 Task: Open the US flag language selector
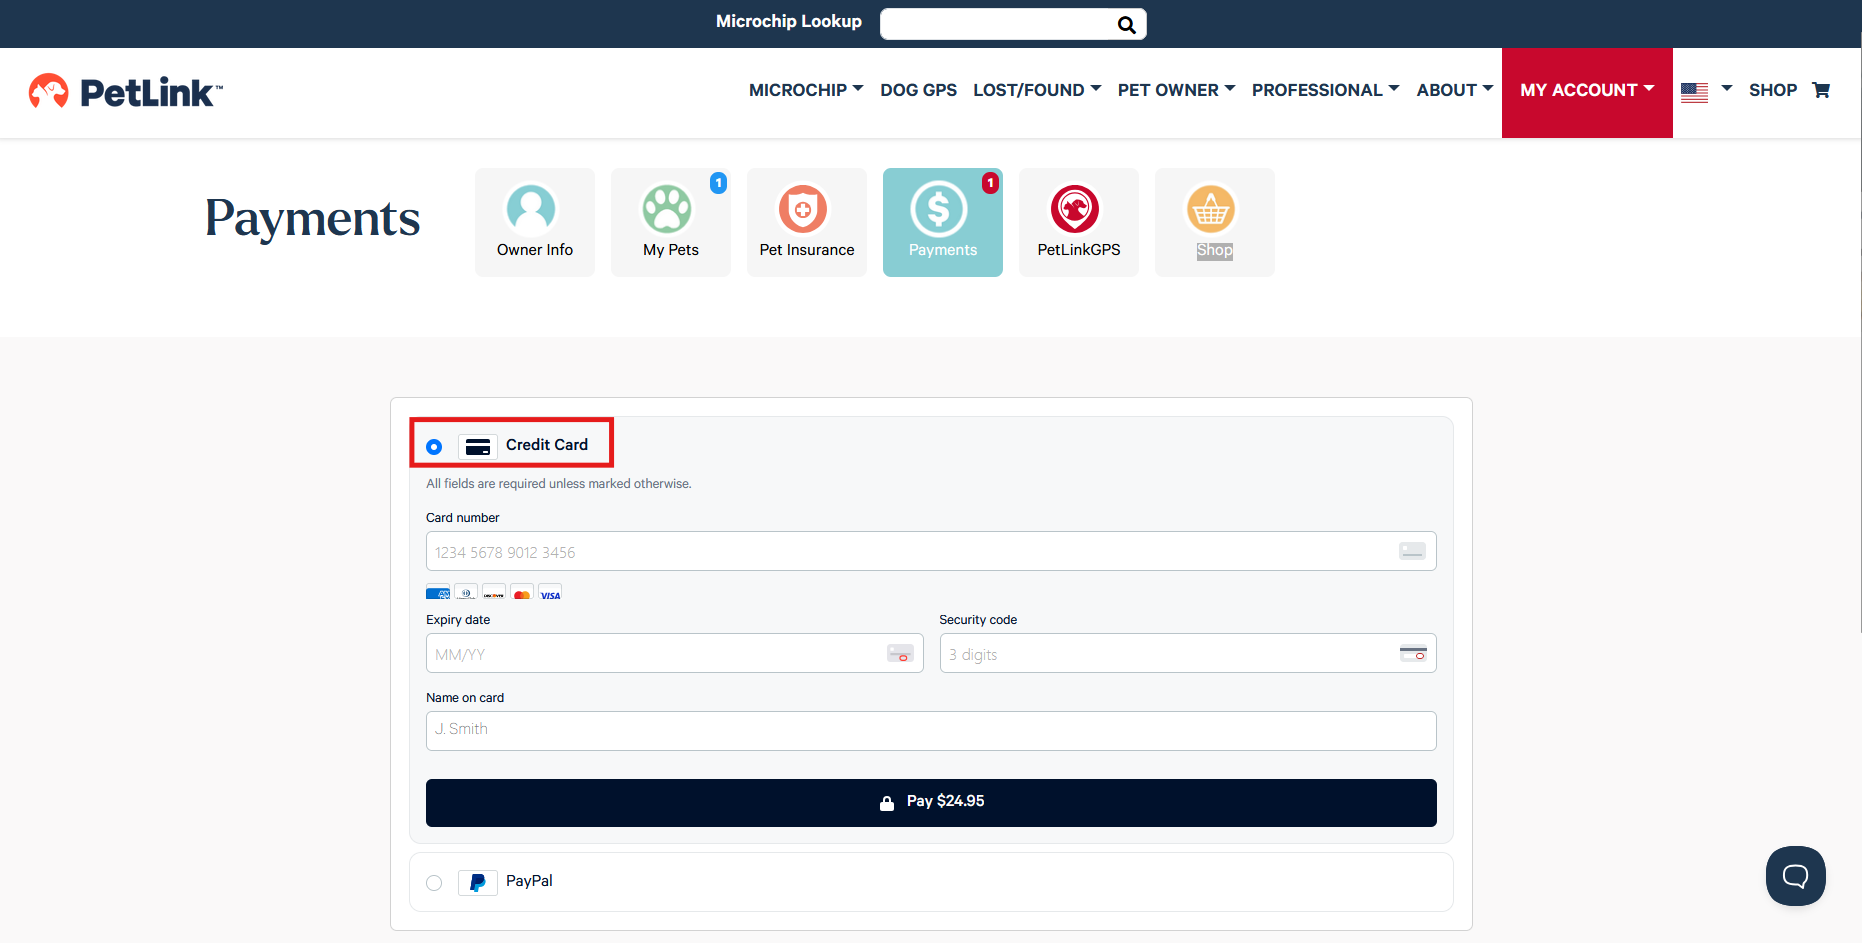1706,91
